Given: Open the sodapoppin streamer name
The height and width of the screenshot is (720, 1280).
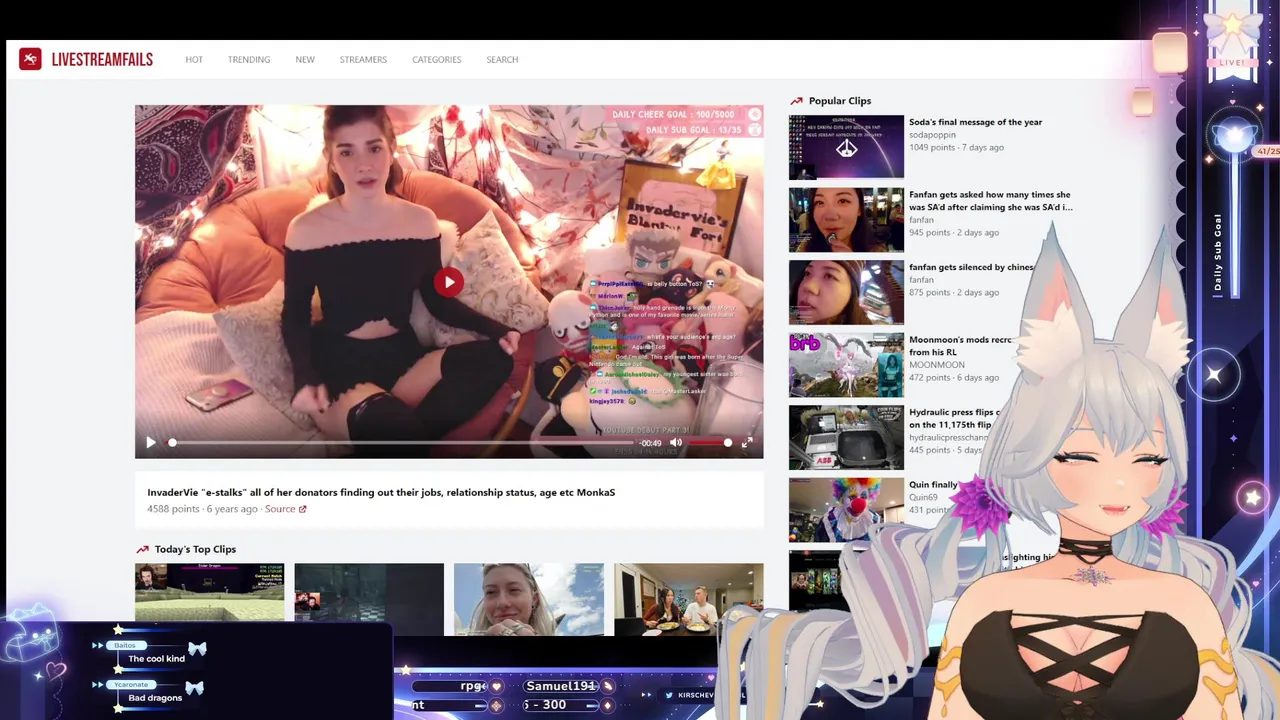Looking at the screenshot, I should click(932, 135).
